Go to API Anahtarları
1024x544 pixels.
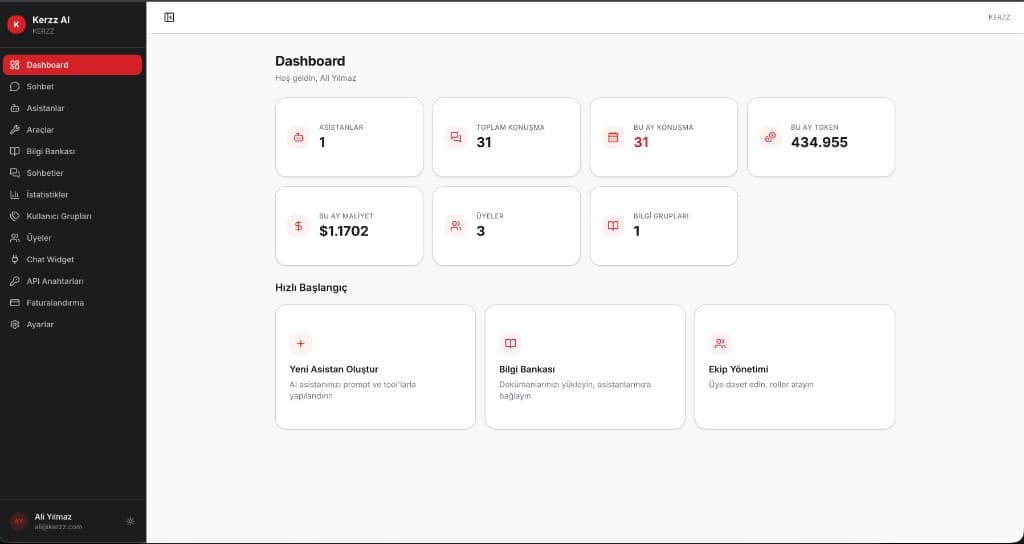72,281
